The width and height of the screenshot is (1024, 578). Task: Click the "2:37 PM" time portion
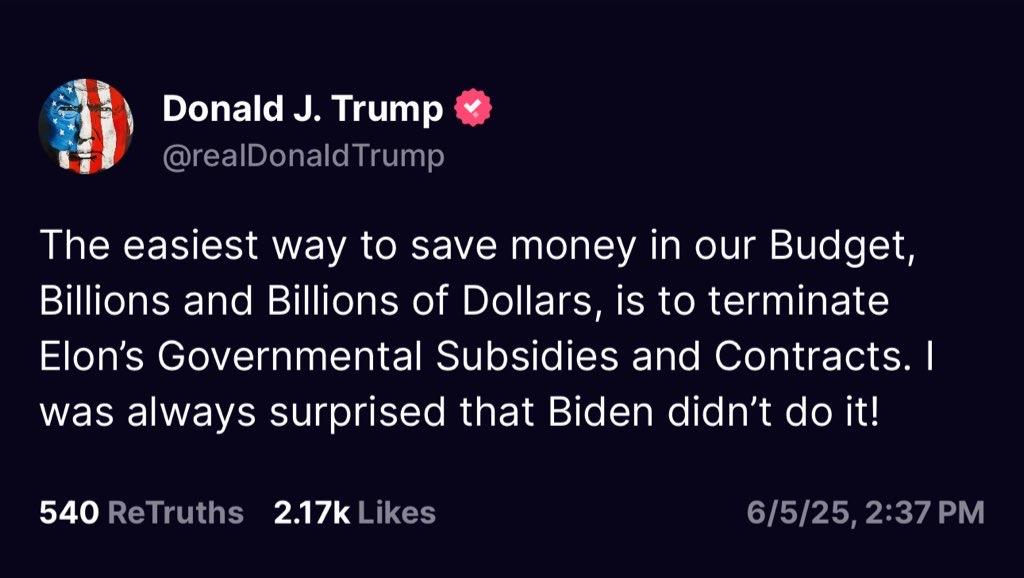pyautogui.click(x=925, y=512)
